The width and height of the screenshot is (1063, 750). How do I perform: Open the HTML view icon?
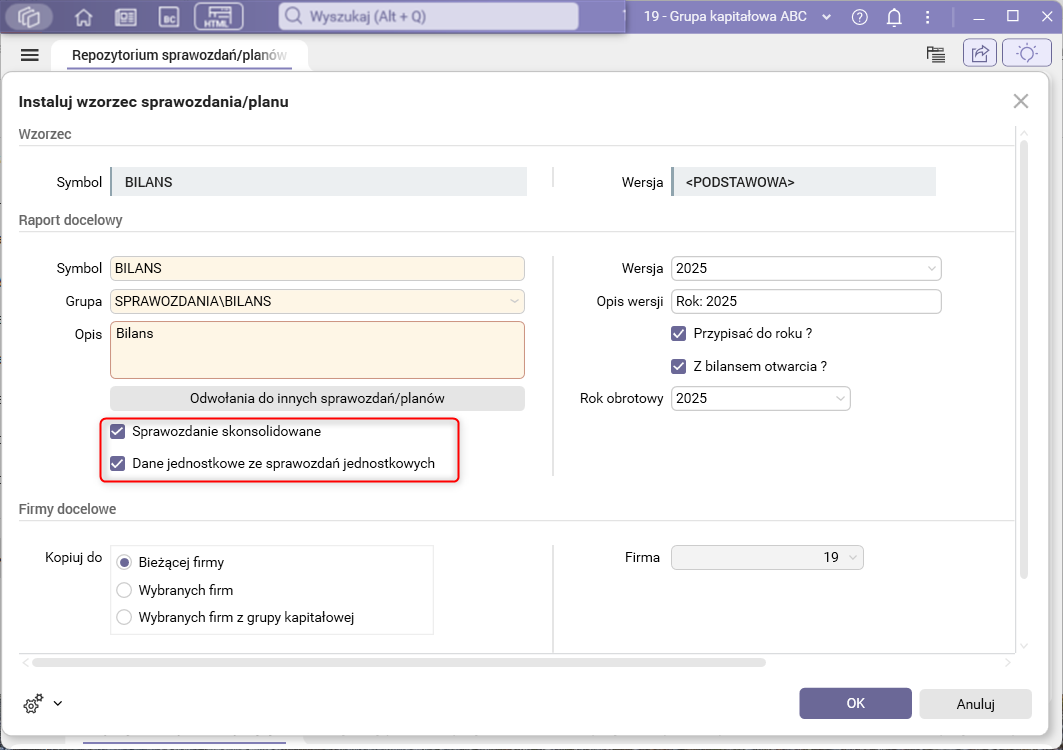tap(218, 16)
